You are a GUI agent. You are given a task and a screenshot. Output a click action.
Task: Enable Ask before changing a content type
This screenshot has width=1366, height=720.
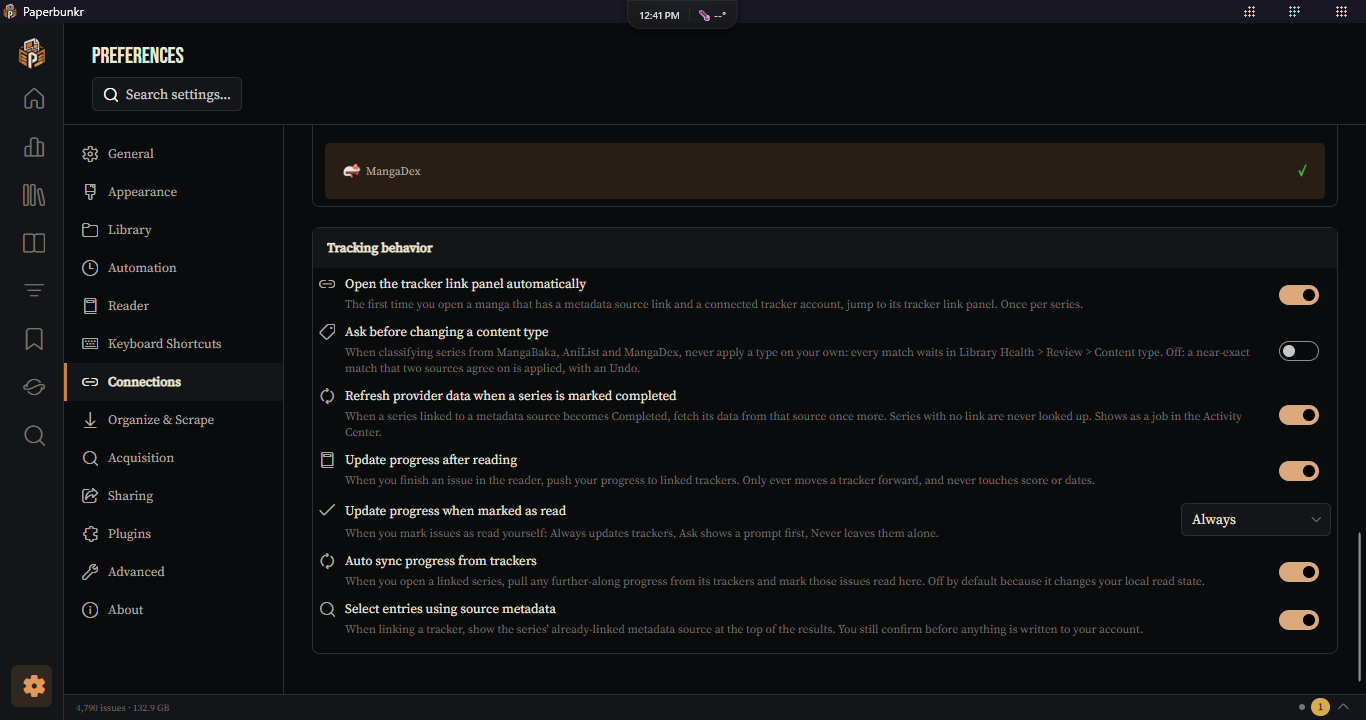pos(1299,351)
